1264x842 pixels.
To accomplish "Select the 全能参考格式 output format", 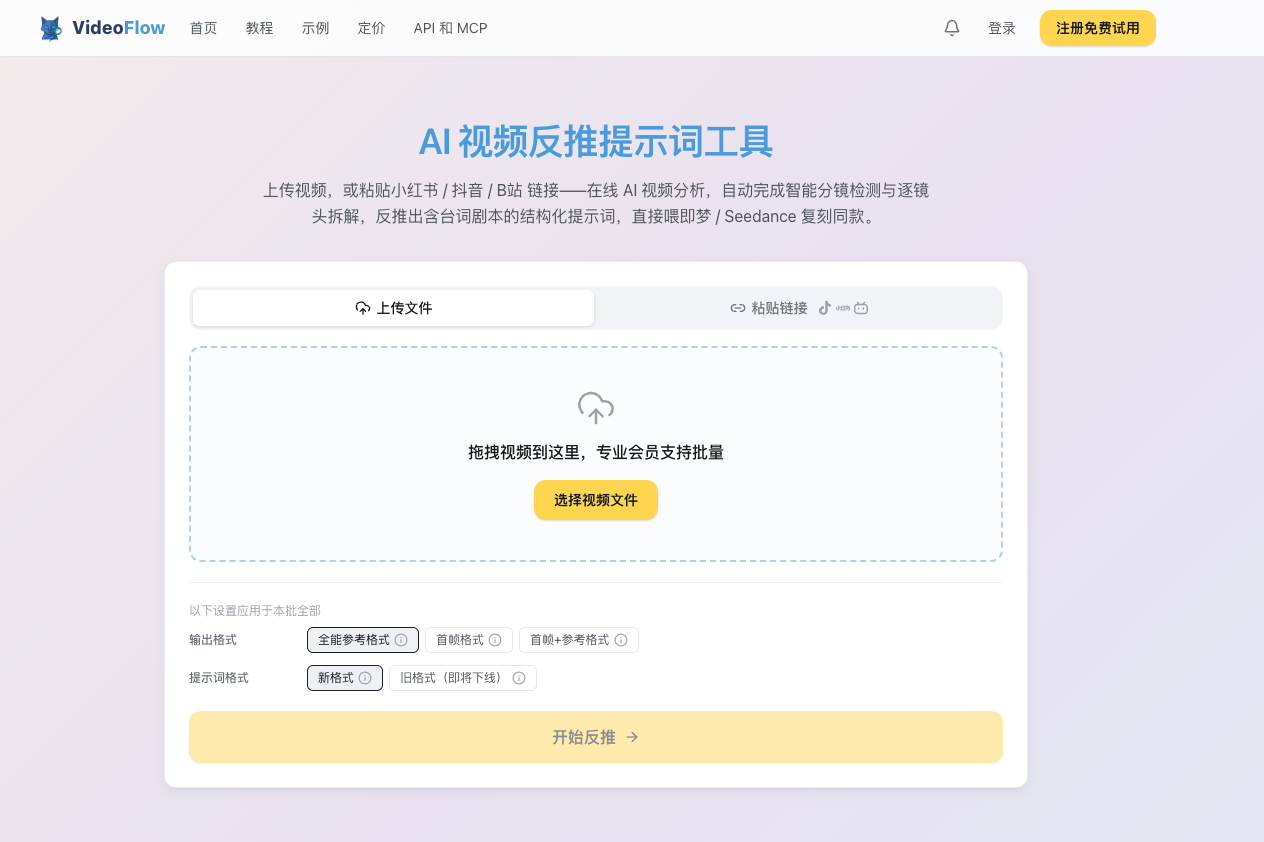I will 363,640.
